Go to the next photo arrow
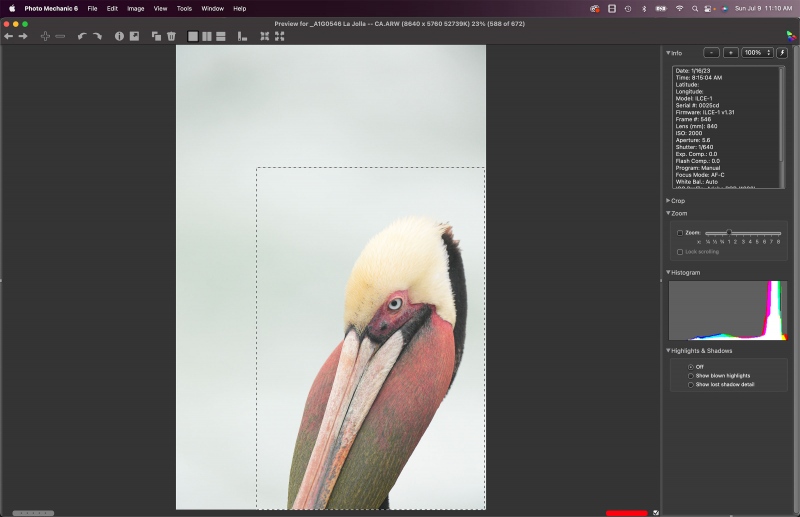The height and width of the screenshot is (517, 800). [x=23, y=36]
